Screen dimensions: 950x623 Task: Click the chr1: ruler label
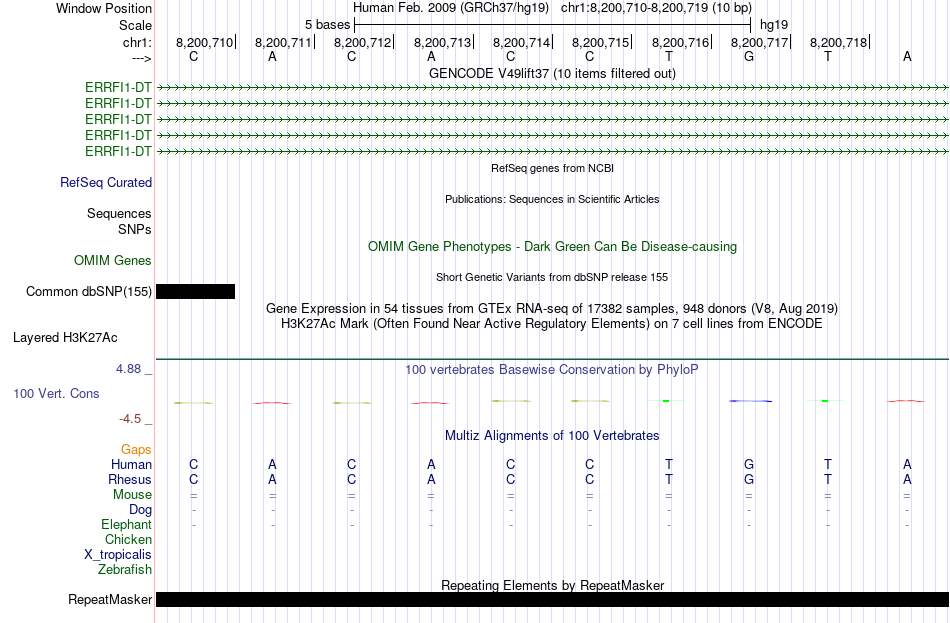point(137,42)
